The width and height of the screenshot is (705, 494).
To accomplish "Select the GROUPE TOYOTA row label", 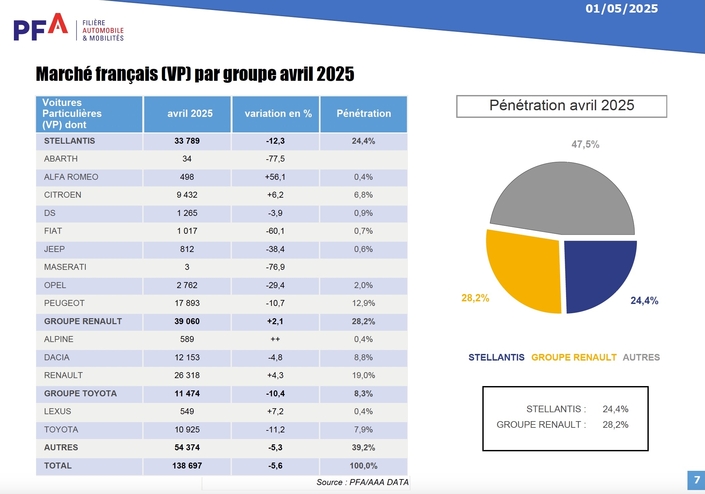I will tap(80, 394).
